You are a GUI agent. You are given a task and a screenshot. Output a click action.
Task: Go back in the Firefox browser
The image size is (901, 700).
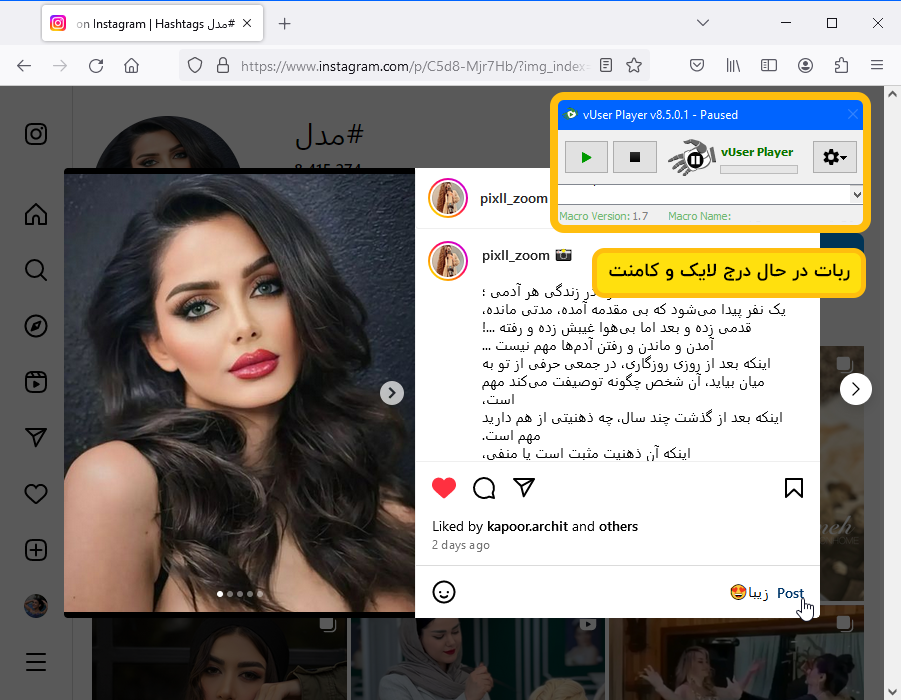pyautogui.click(x=24, y=66)
